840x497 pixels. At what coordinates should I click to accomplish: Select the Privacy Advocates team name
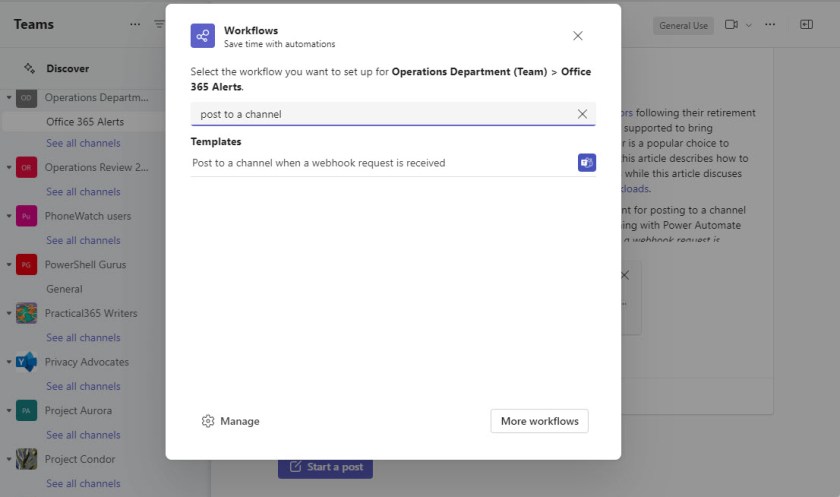click(87, 362)
